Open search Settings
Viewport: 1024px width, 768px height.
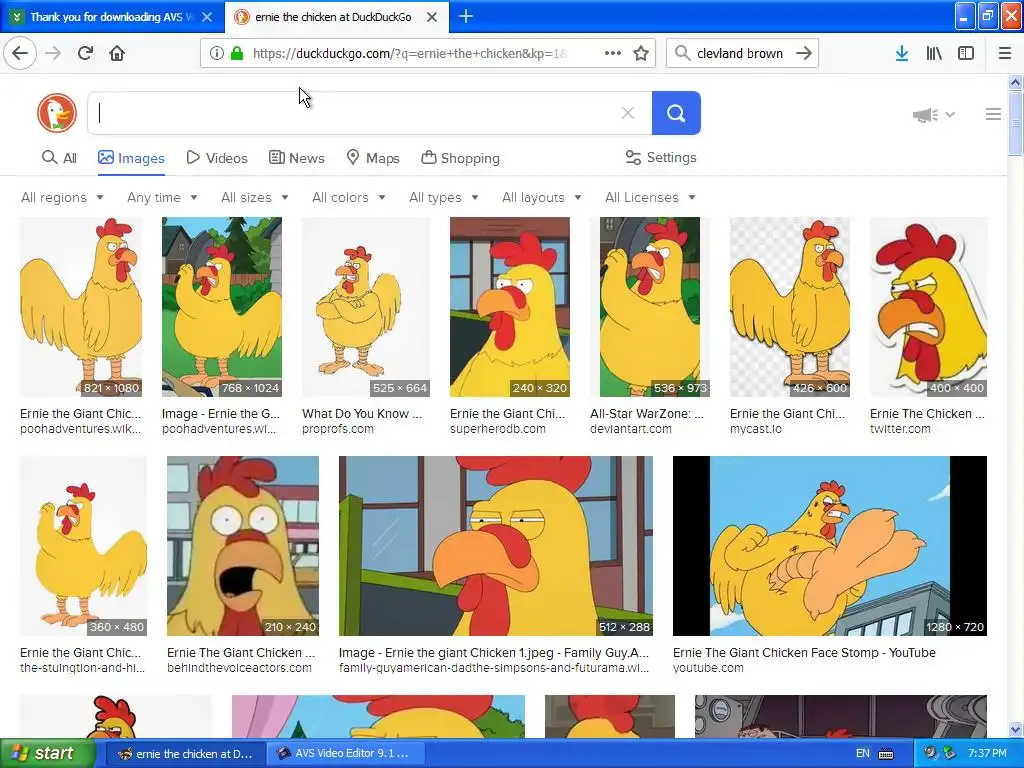(661, 157)
